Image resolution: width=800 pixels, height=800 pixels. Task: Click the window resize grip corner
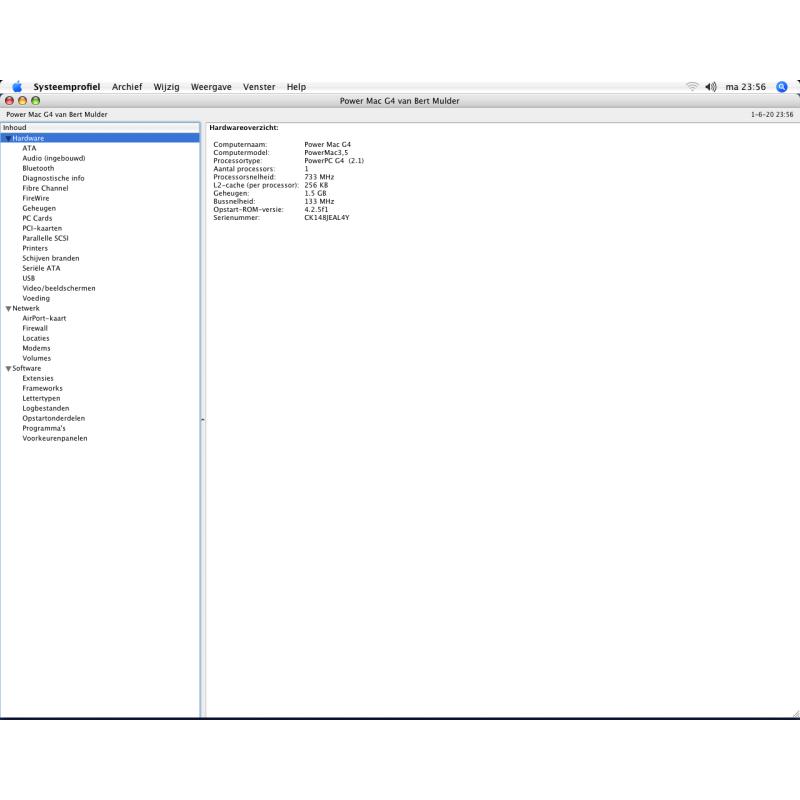[796, 714]
